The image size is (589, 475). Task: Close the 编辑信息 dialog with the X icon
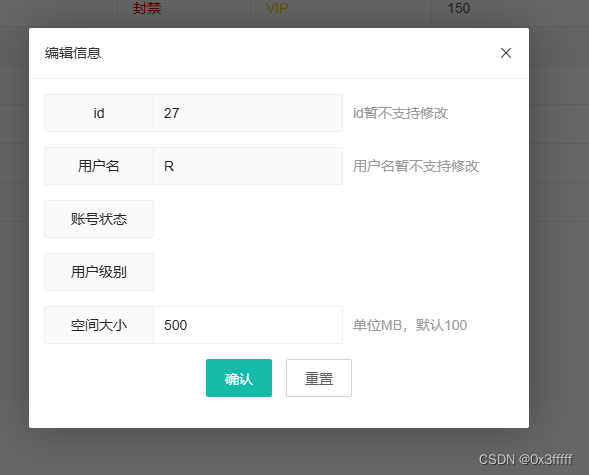pos(506,53)
